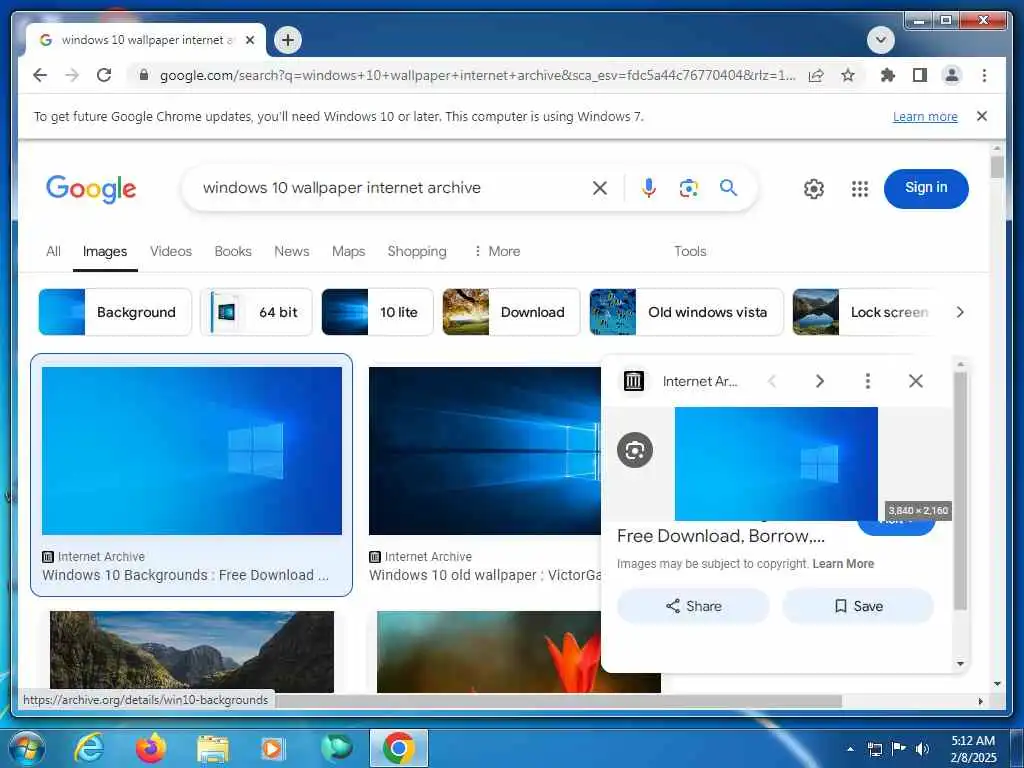Open the dark blue Windows 10 old wallpaper thumbnail

pyautogui.click(x=485, y=451)
